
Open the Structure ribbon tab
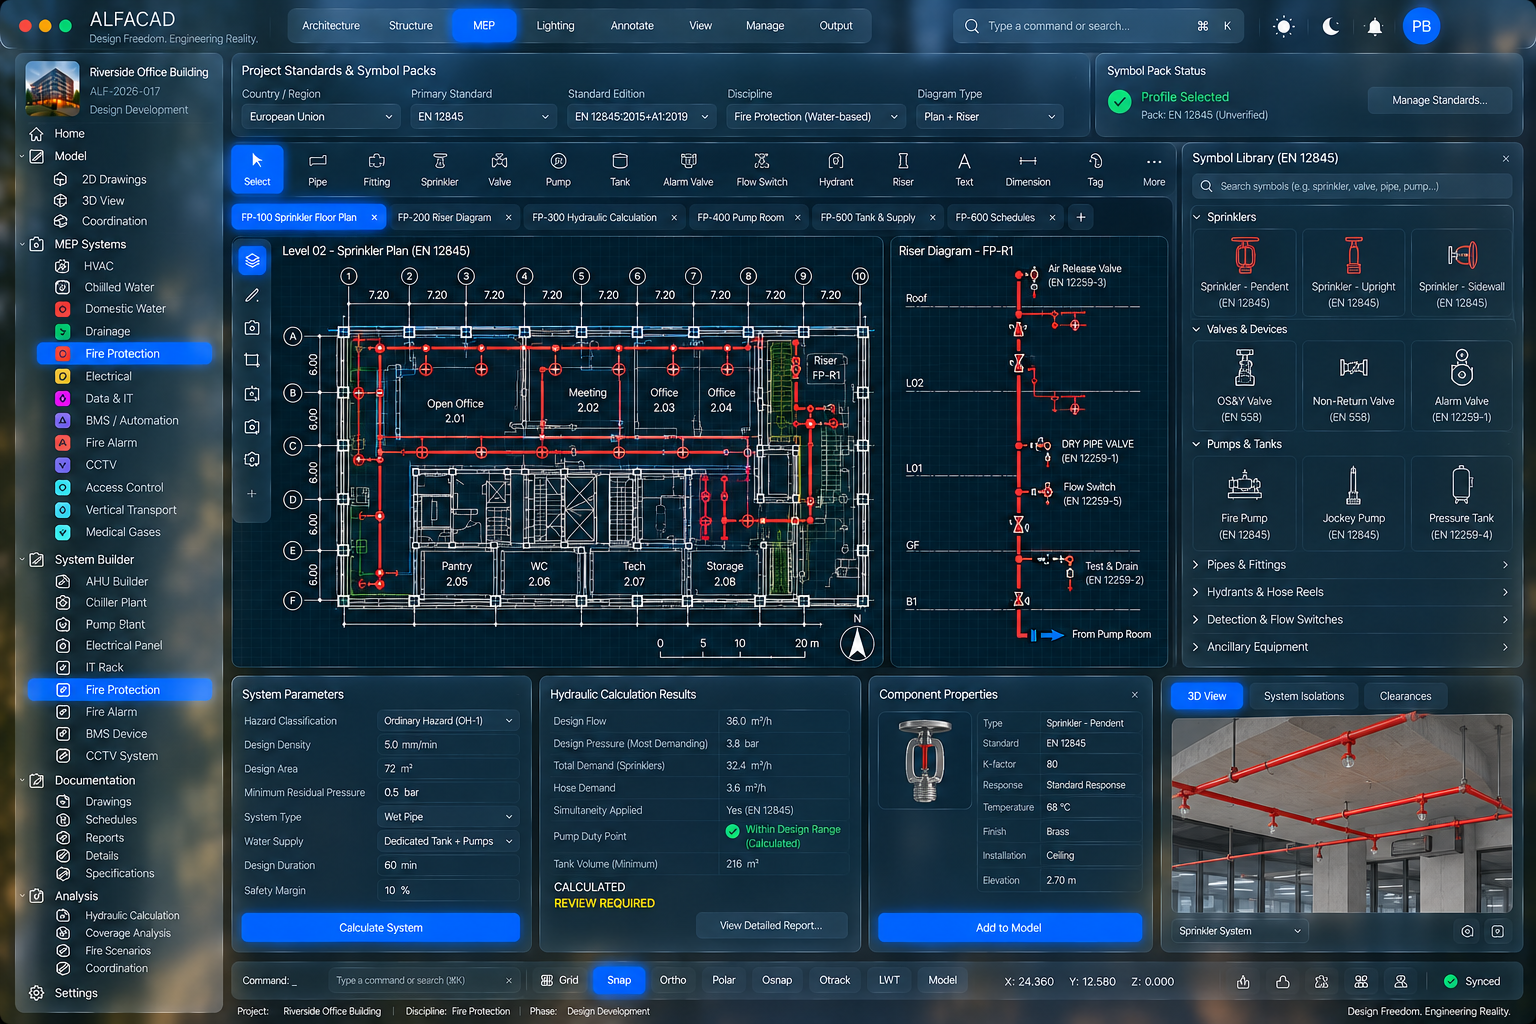[x=411, y=26]
